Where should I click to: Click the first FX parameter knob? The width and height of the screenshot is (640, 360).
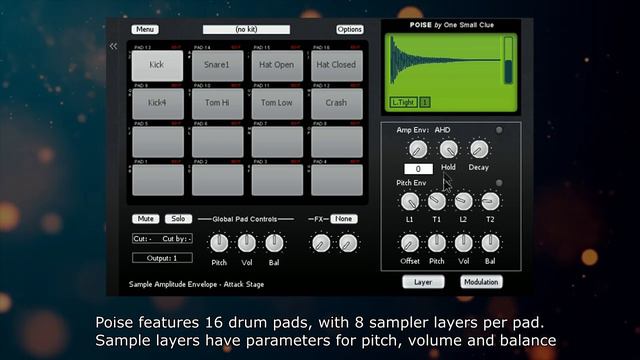tap(321, 243)
